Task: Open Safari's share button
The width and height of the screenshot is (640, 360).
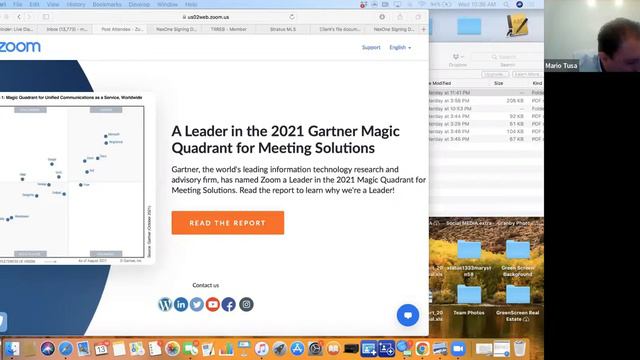Action: 400,17
